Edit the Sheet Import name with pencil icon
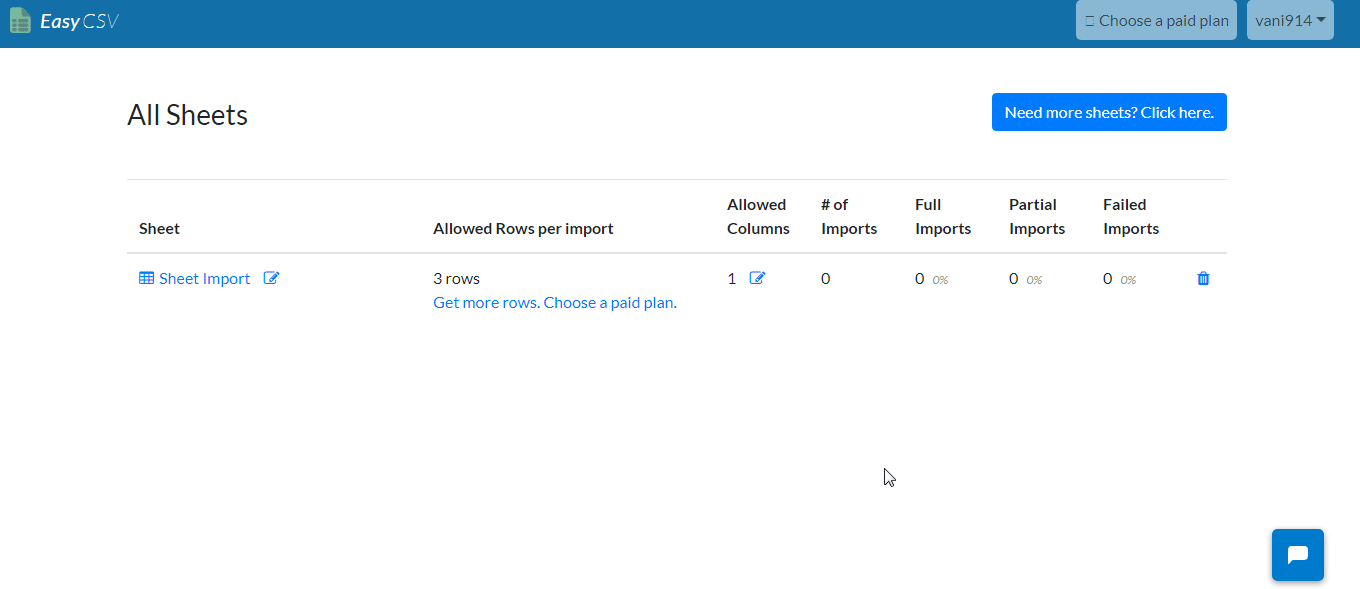This screenshot has height=589, width=1360. coord(271,278)
